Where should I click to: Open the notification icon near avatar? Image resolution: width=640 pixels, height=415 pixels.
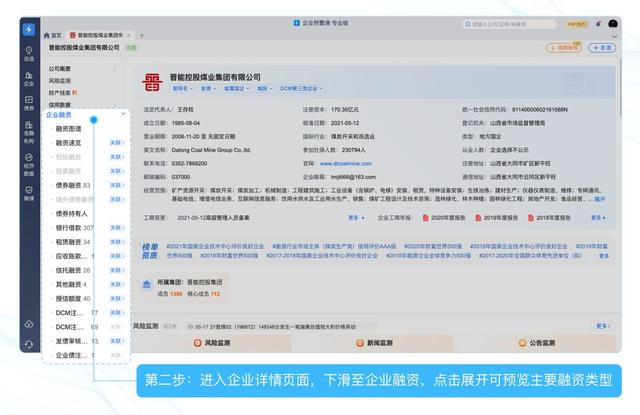tap(598, 24)
